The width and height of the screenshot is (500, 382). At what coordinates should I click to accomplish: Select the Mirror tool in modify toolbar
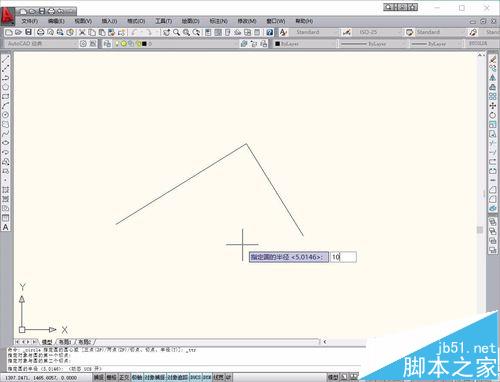coord(493,78)
